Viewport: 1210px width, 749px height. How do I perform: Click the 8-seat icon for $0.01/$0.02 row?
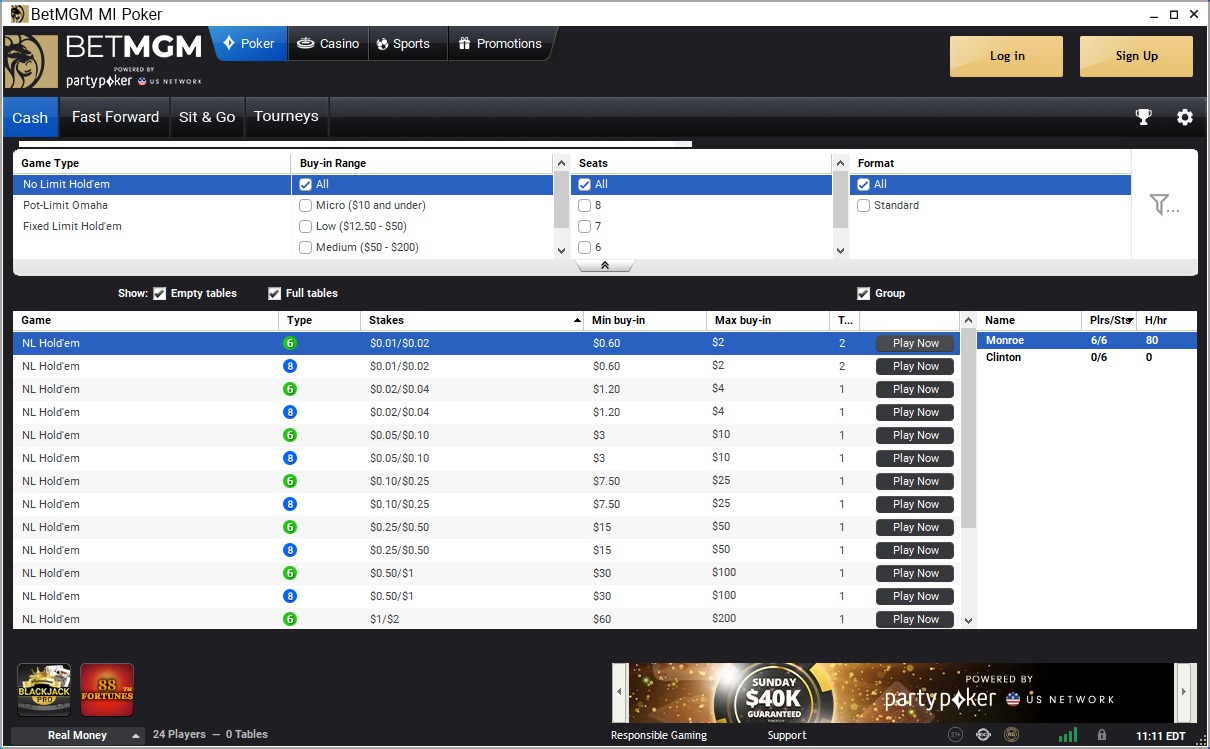pos(290,366)
